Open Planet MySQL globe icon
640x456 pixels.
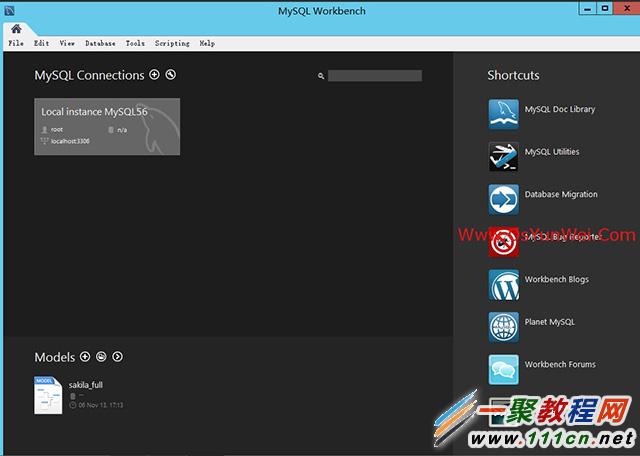(x=504, y=327)
